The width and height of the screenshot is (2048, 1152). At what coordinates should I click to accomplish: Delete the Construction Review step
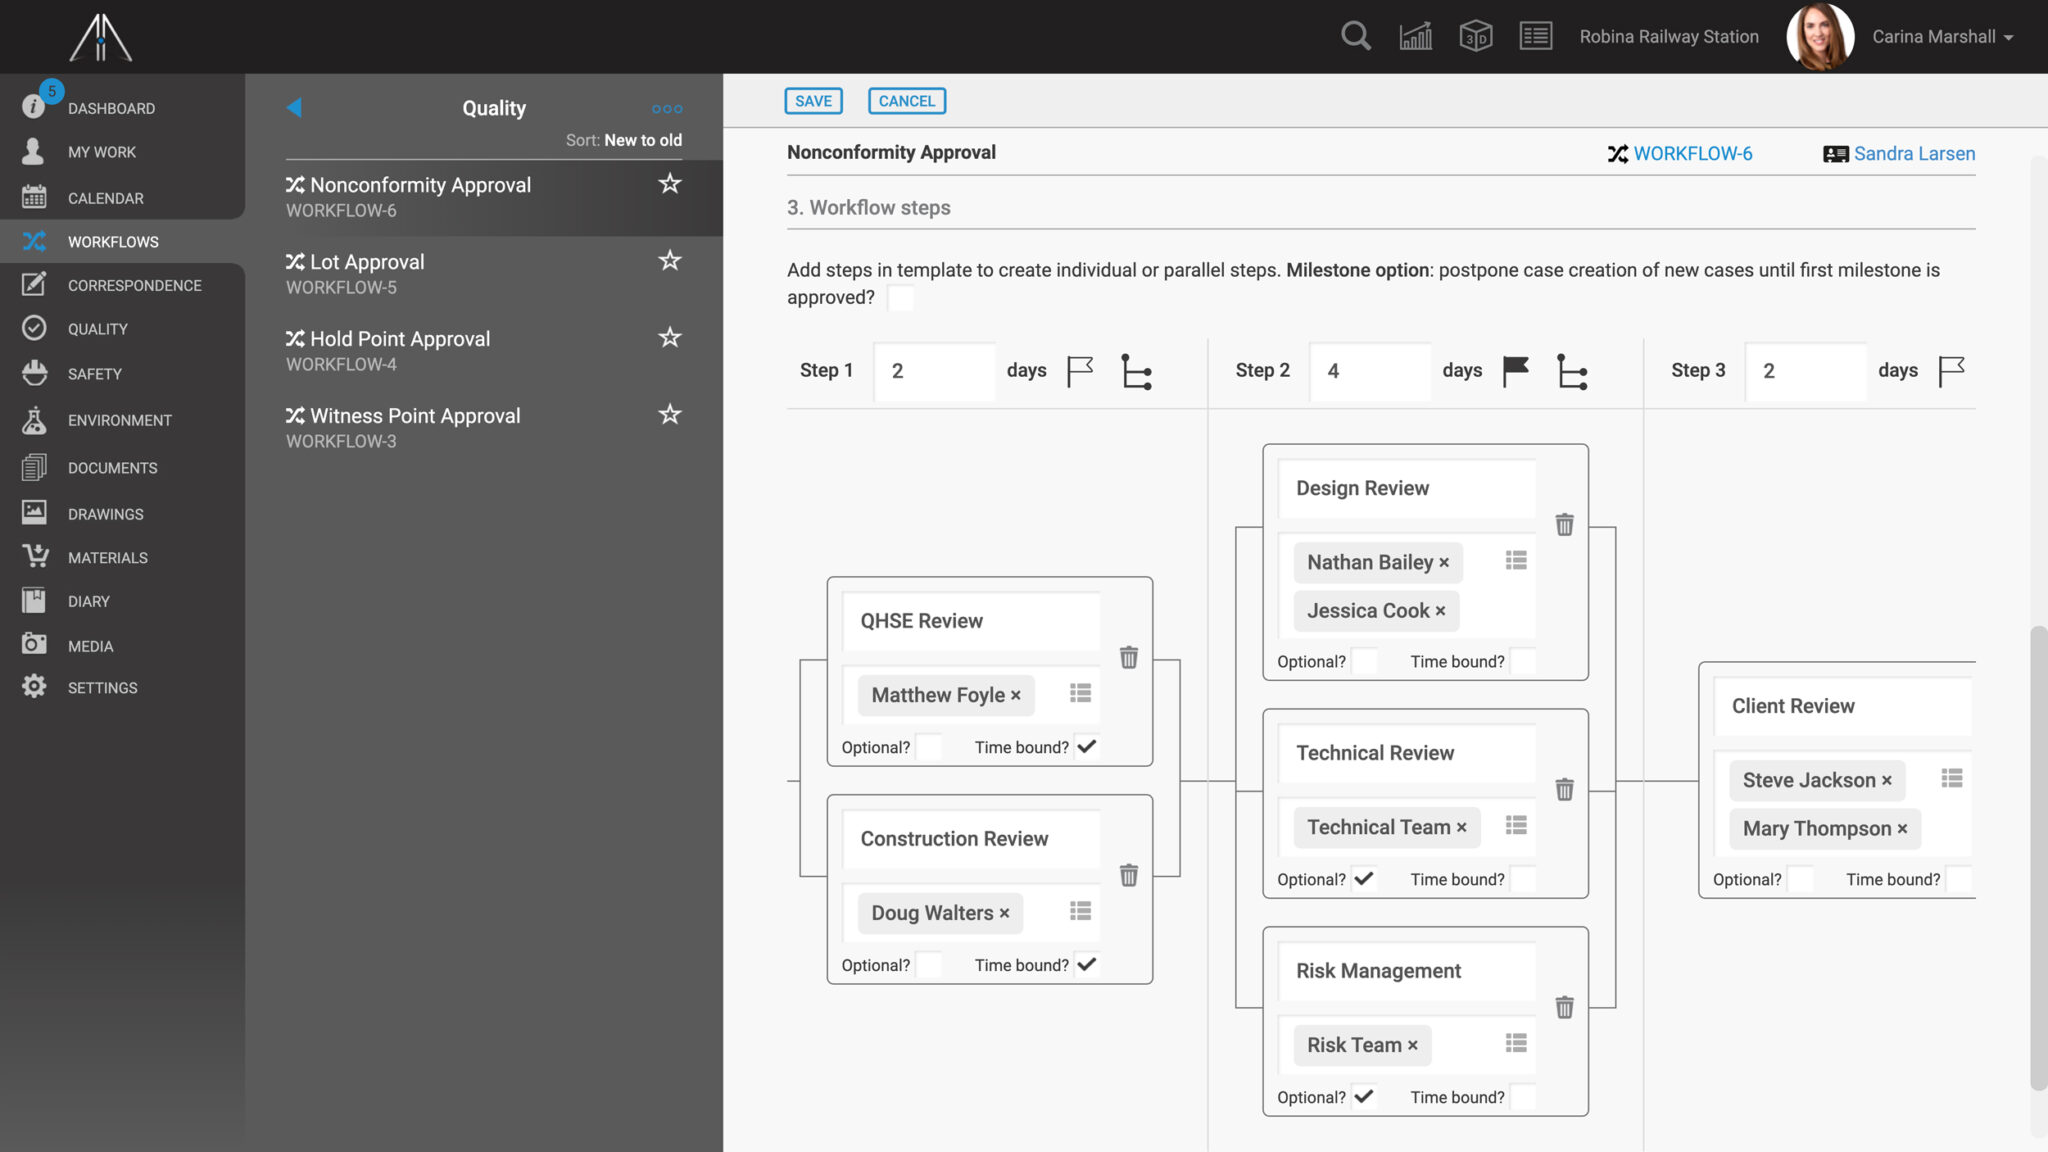coord(1129,875)
